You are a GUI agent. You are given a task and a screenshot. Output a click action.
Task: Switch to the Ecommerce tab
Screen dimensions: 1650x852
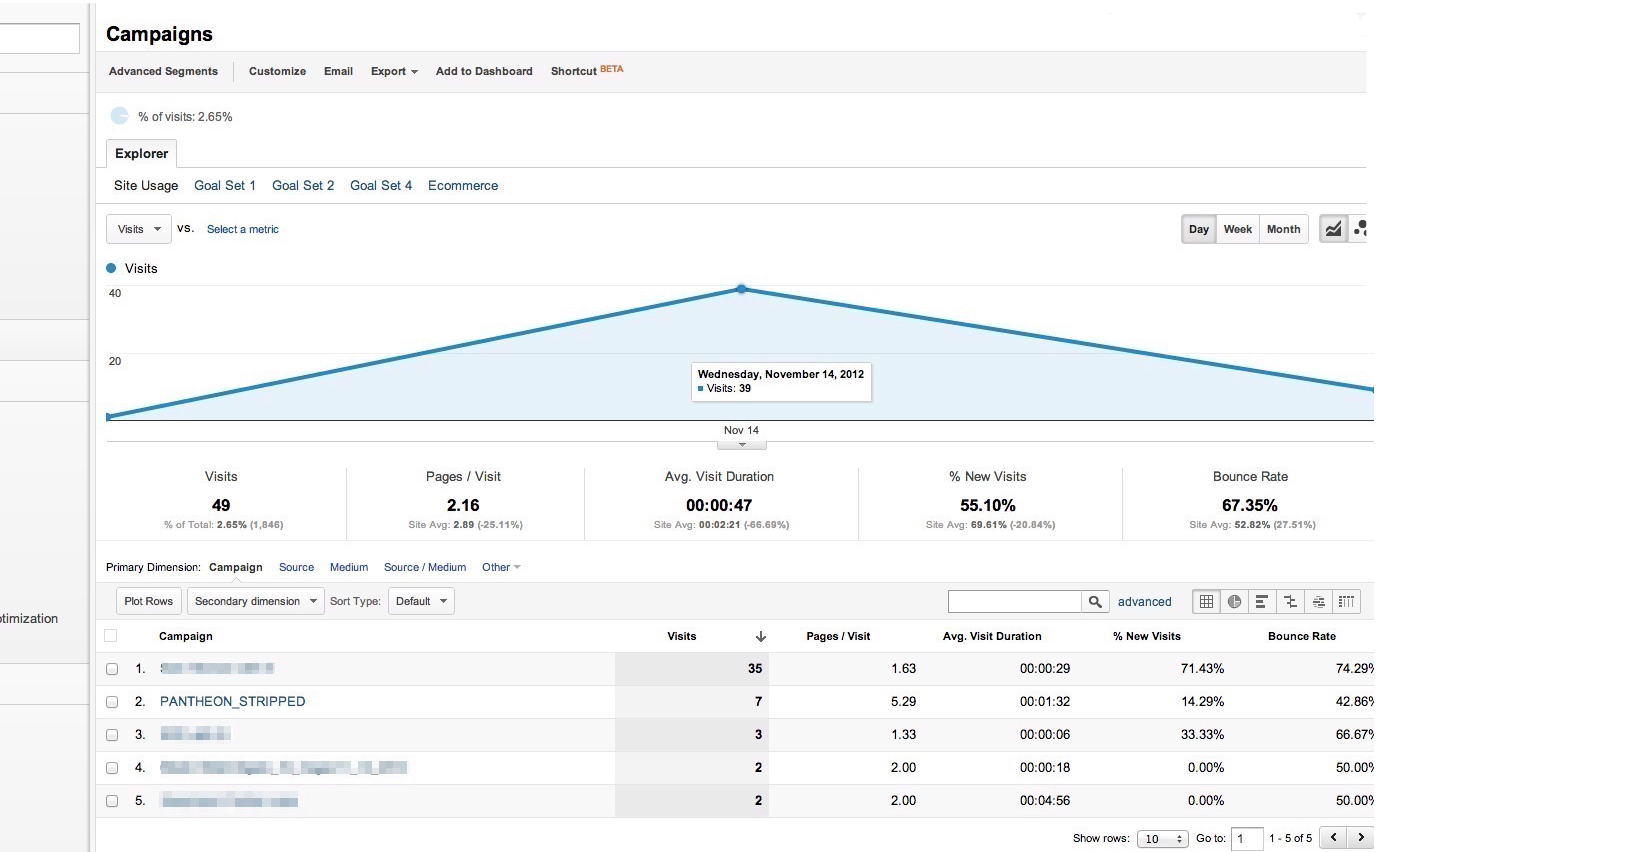tap(463, 185)
